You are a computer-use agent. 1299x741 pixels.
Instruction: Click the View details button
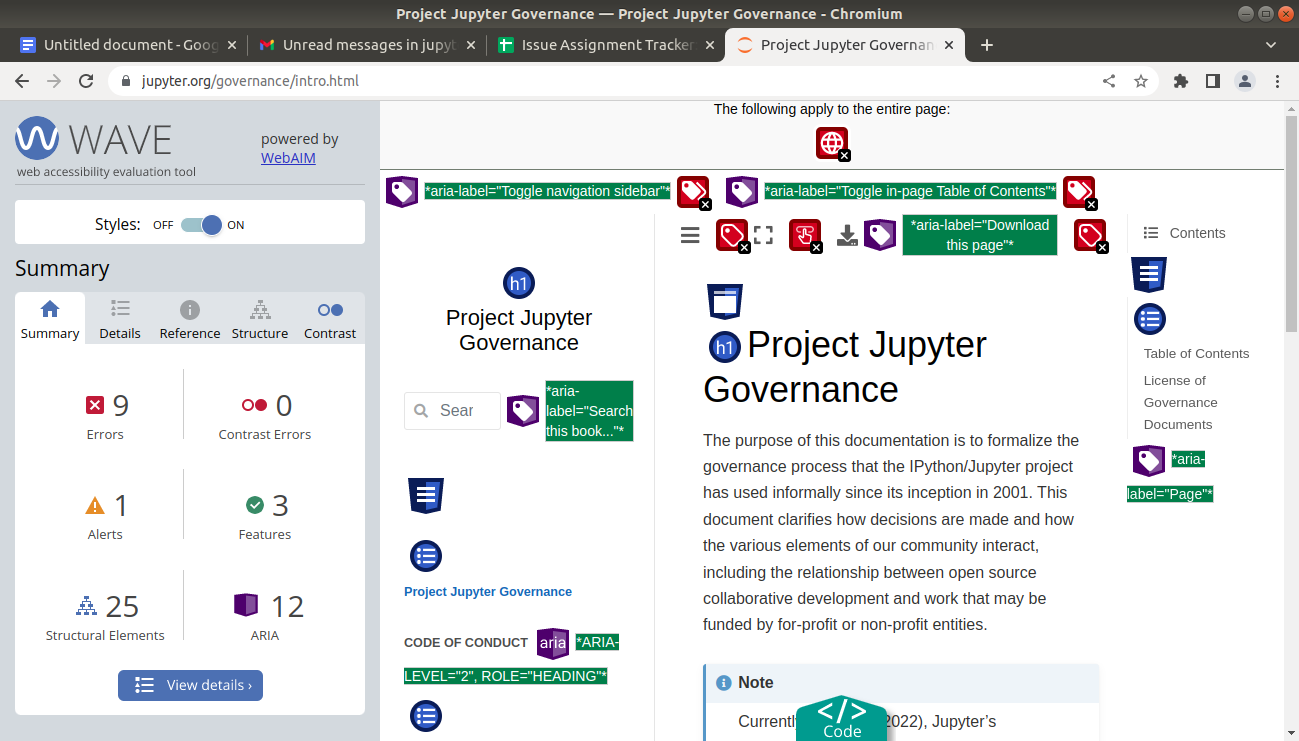tap(190, 685)
